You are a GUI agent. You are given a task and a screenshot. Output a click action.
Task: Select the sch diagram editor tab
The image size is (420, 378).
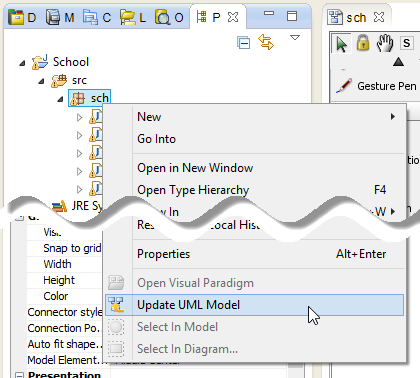pyautogui.click(x=347, y=17)
